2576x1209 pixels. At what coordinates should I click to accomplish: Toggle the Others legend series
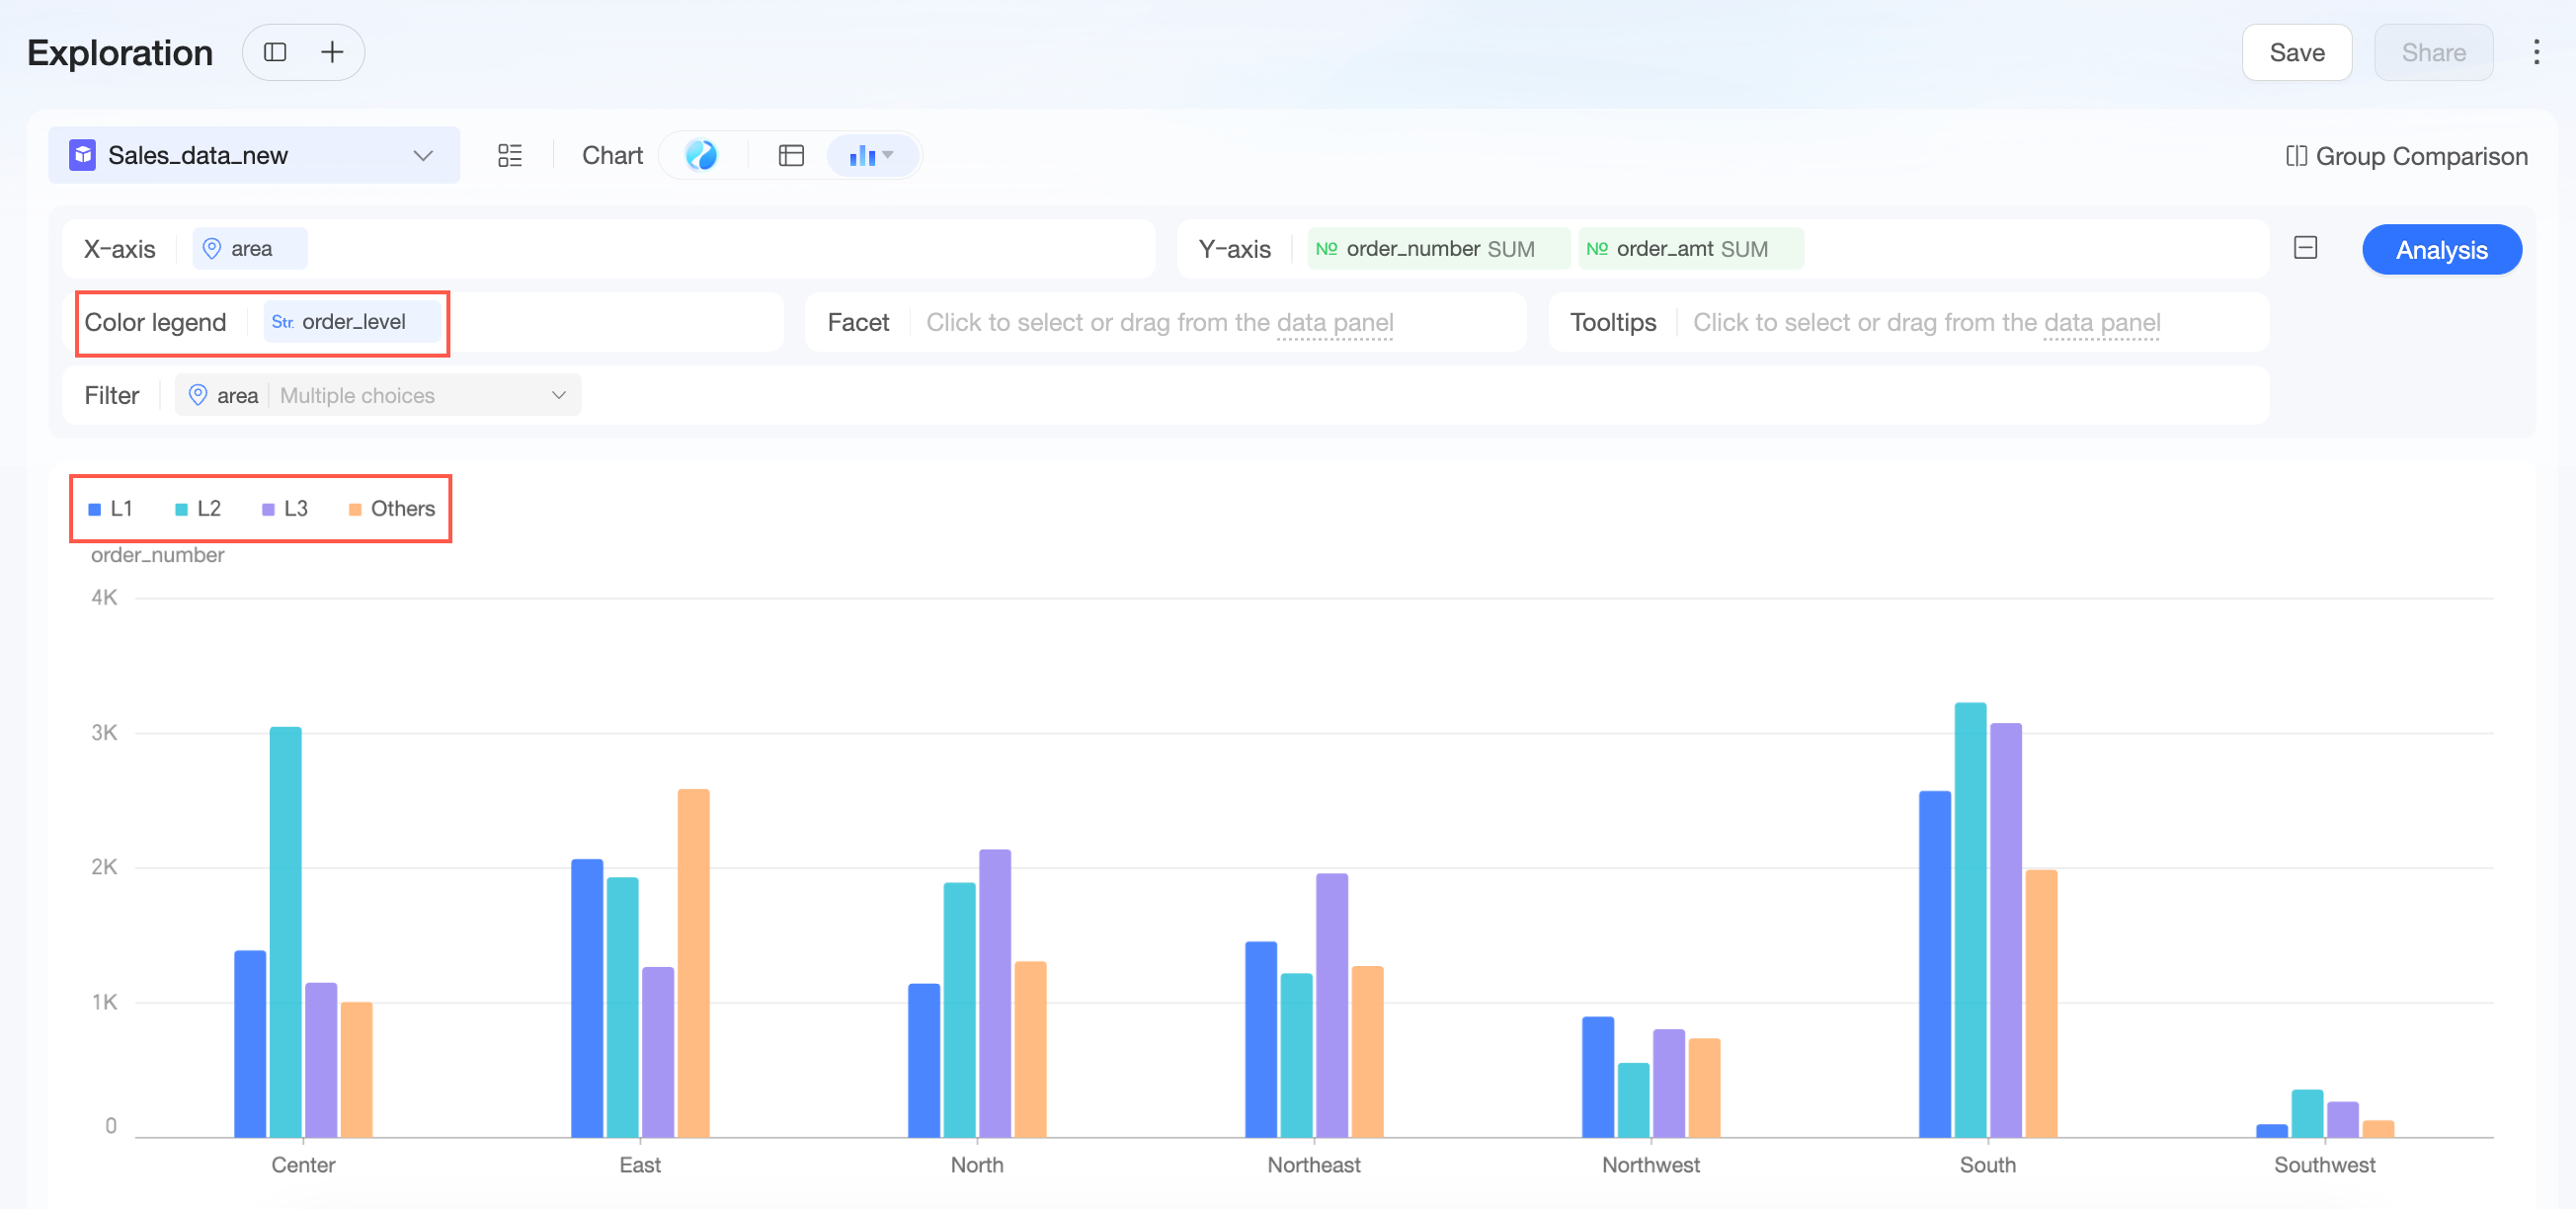coord(391,508)
